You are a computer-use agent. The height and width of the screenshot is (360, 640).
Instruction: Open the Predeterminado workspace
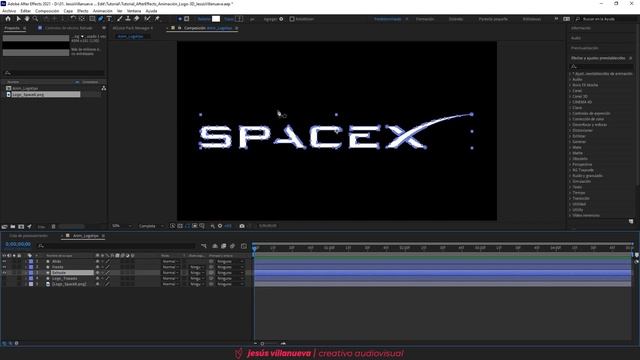(388, 19)
